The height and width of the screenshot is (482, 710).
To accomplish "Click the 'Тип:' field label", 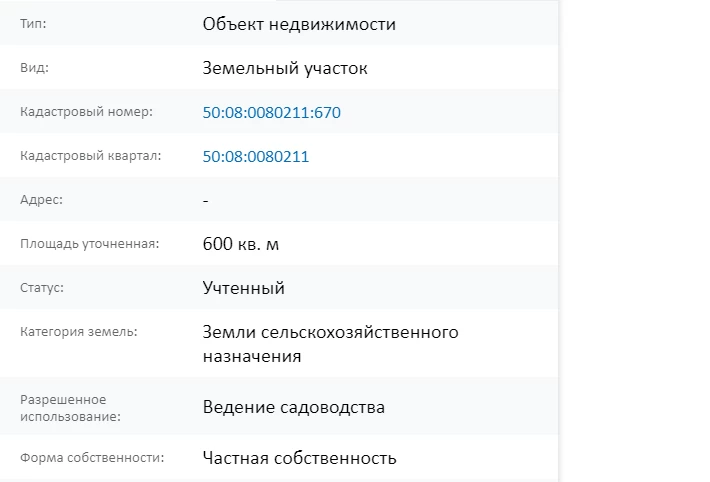I will [x=34, y=24].
